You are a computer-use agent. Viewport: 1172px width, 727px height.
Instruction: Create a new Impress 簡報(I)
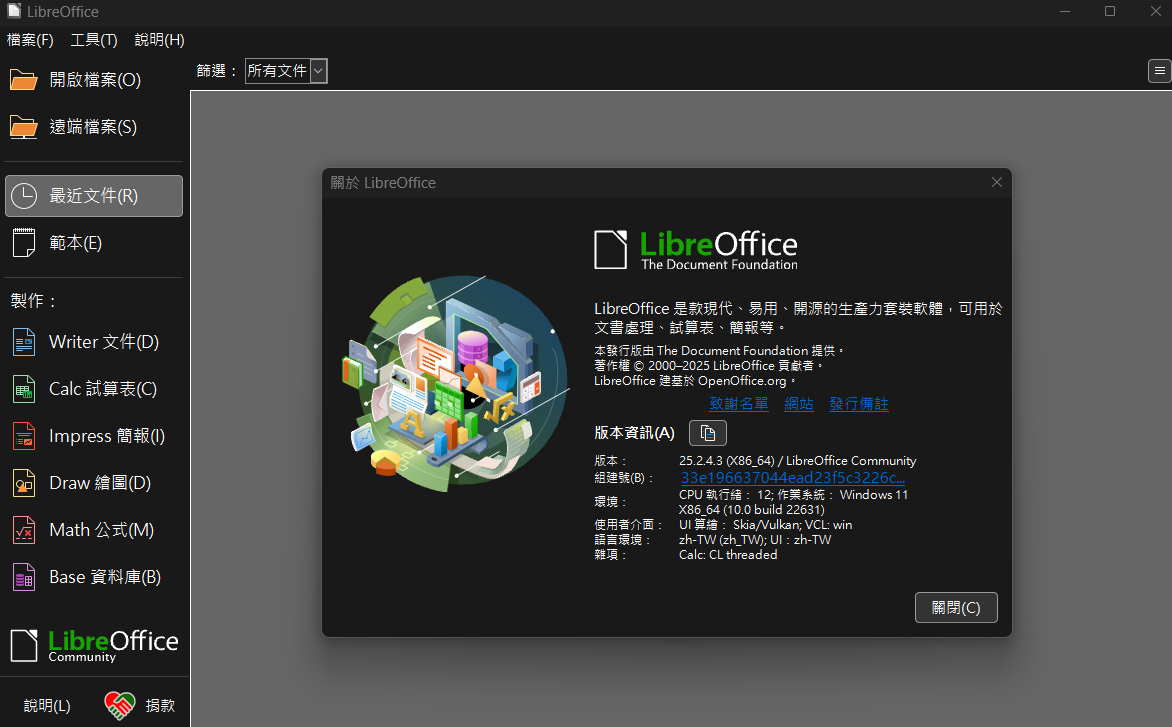(x=94, y=436)
